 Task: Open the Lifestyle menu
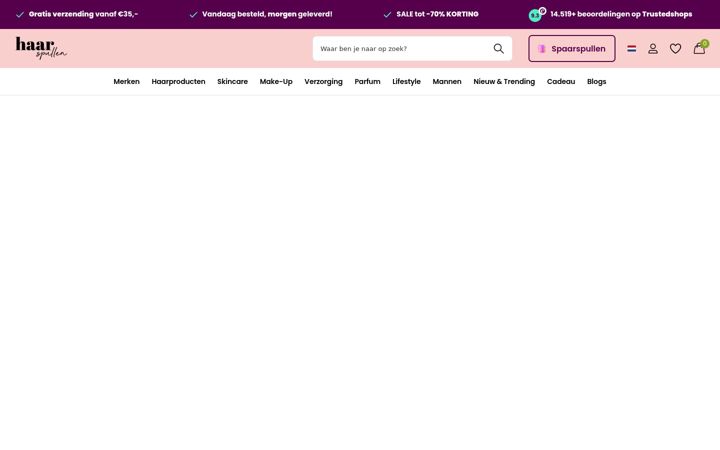[406, 82]
